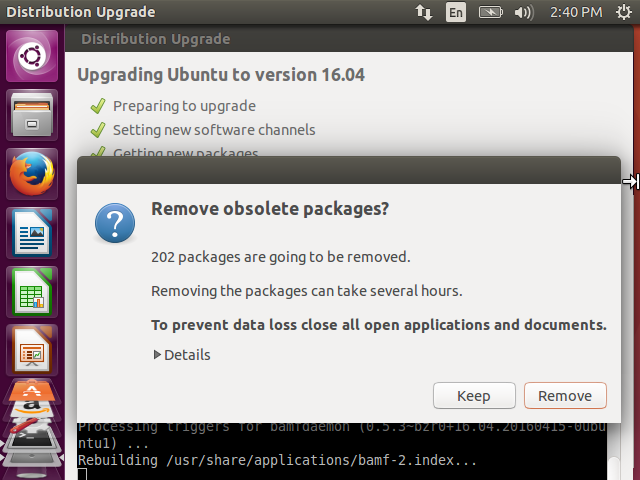Viewport: 640px width, 480px height.
Task: Expand the Details disclosure triangle
Action: [x=157, y=355]
